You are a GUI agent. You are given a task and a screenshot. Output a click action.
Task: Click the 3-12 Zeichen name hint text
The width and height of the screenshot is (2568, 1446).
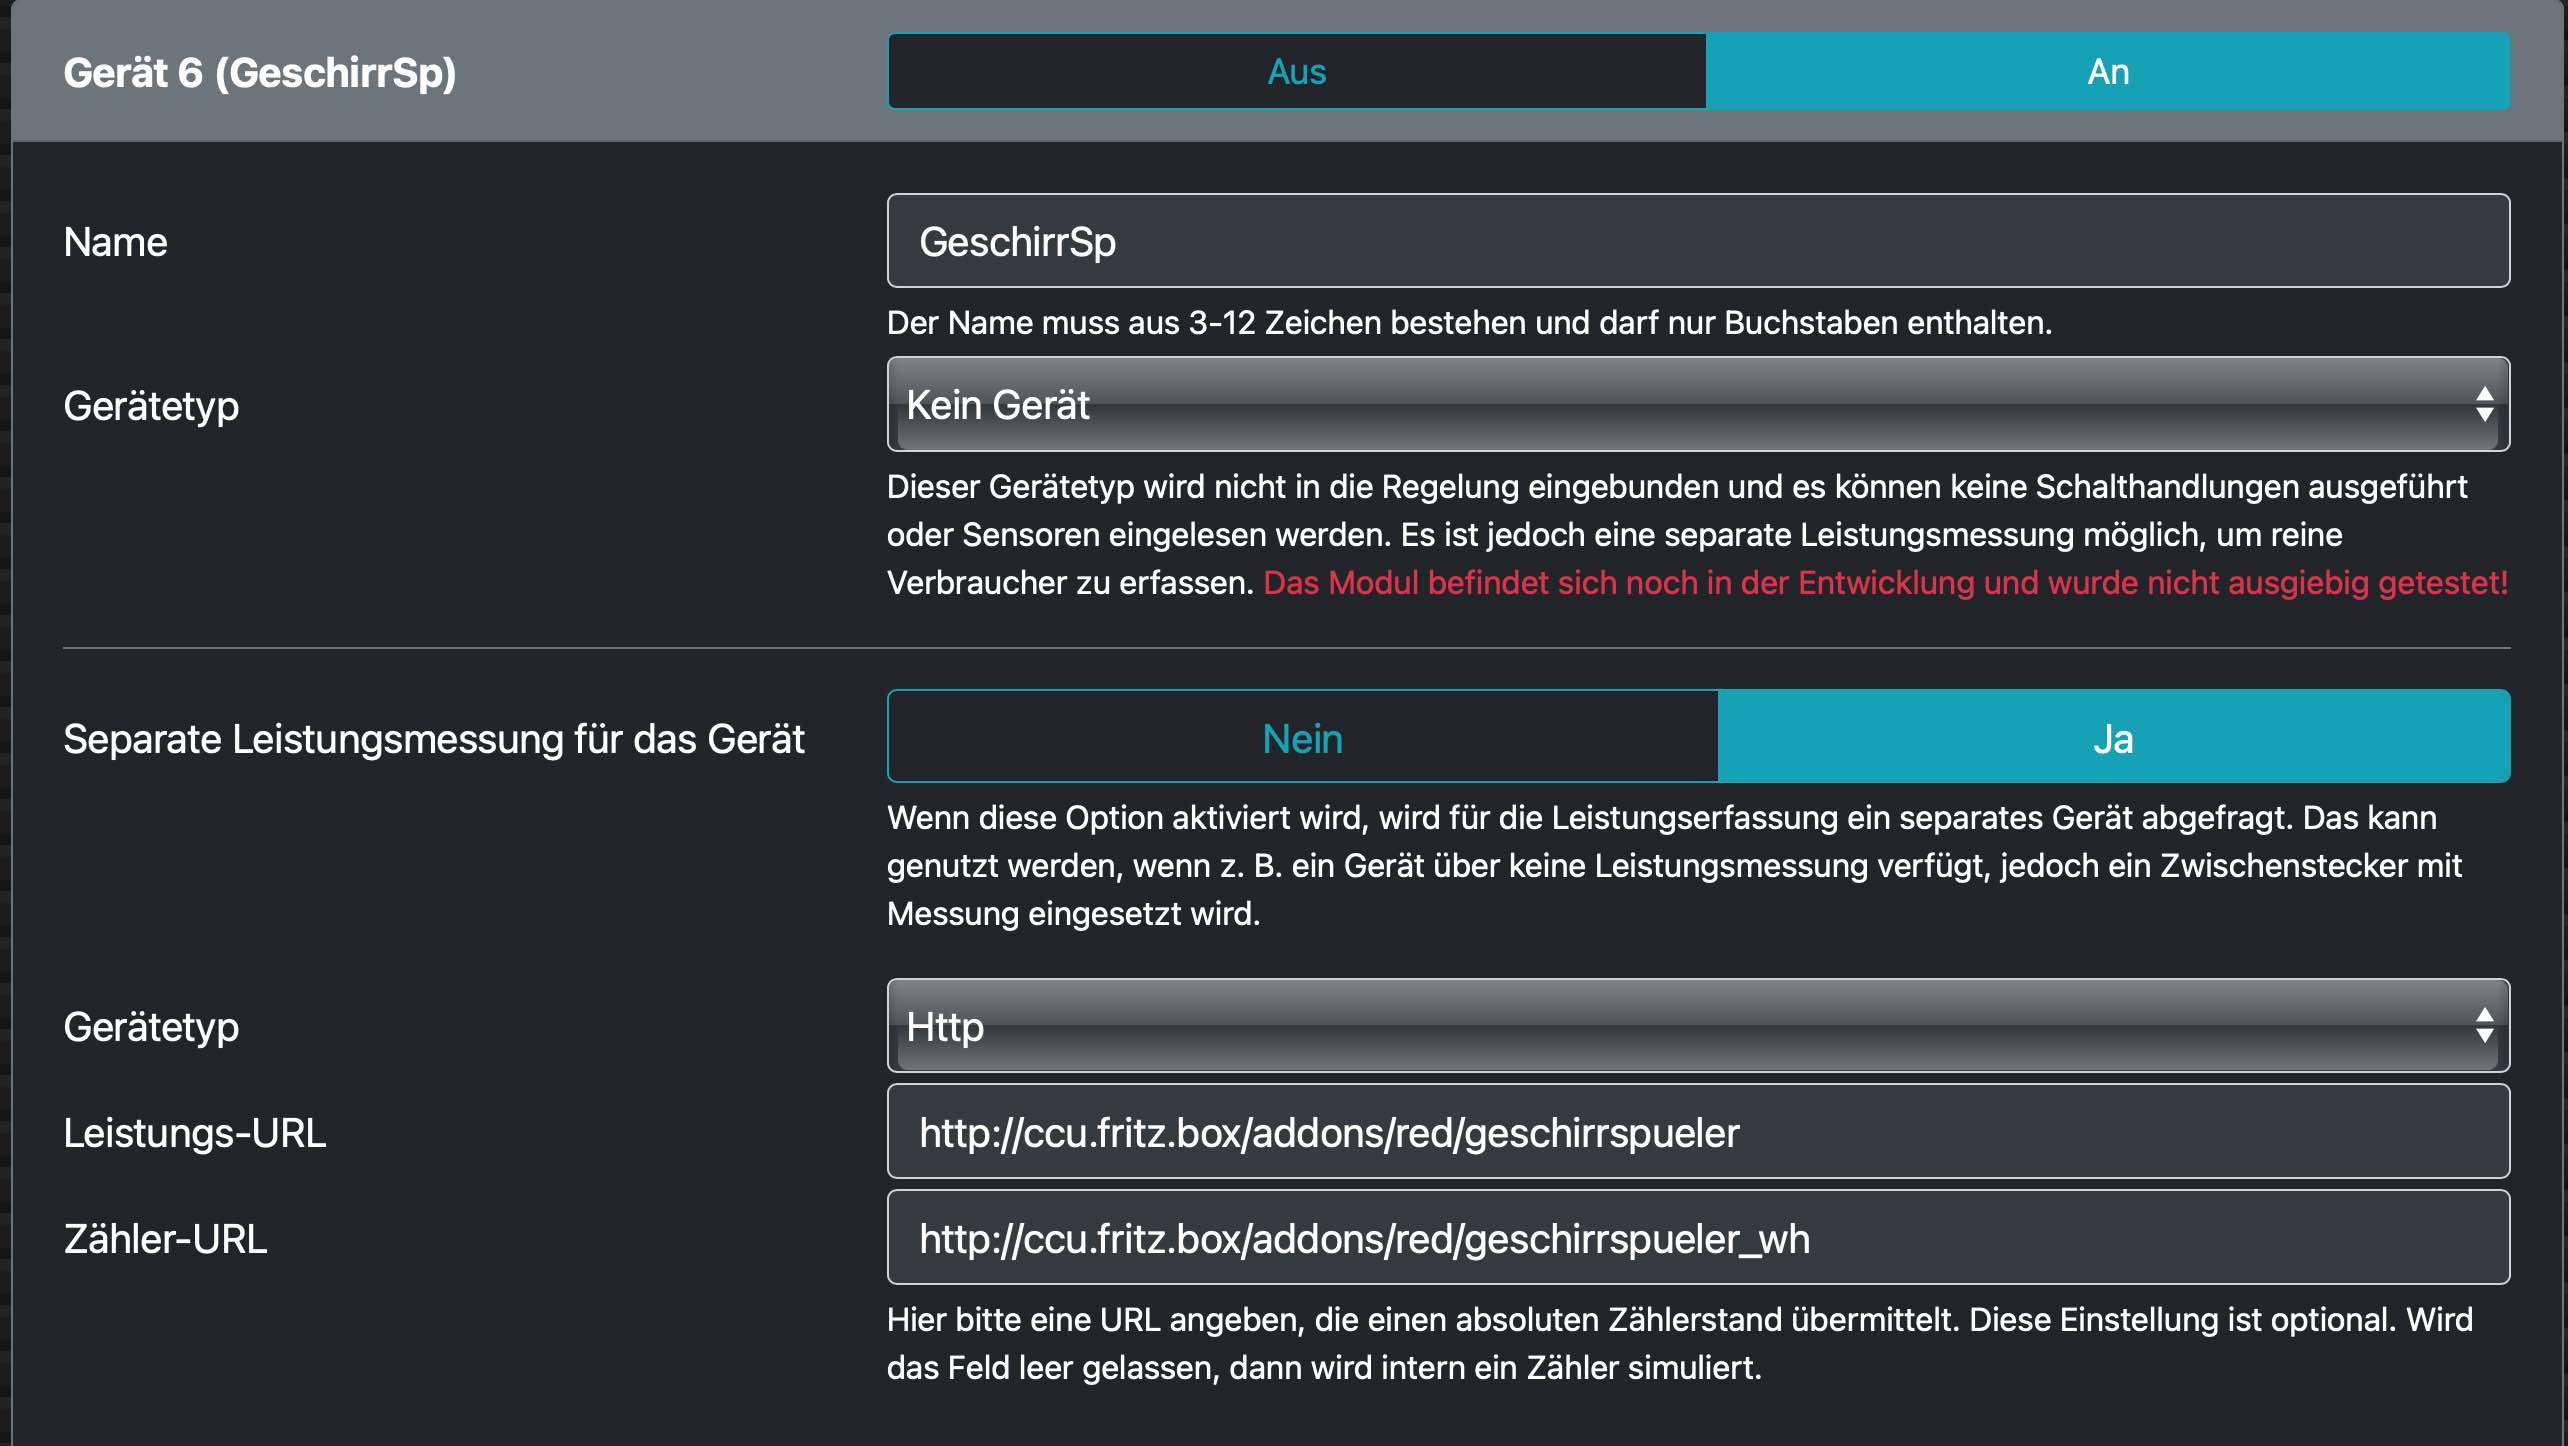coord(1468,323)
